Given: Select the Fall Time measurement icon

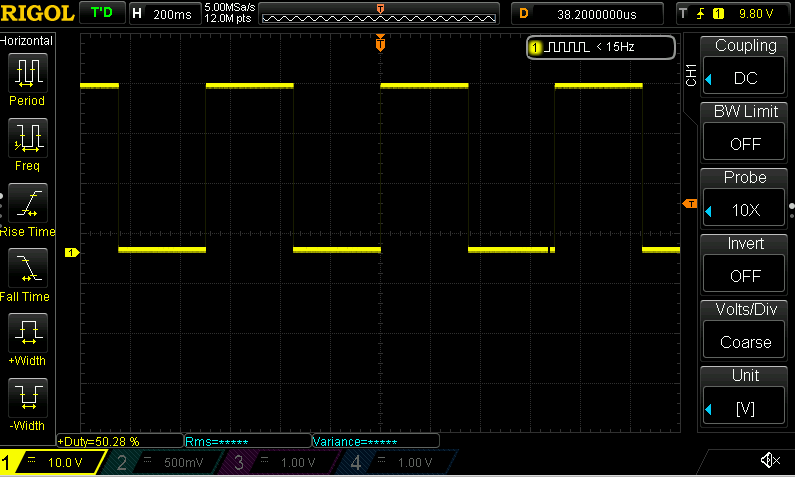Looking at the screenshot, I should pos(28,268).
